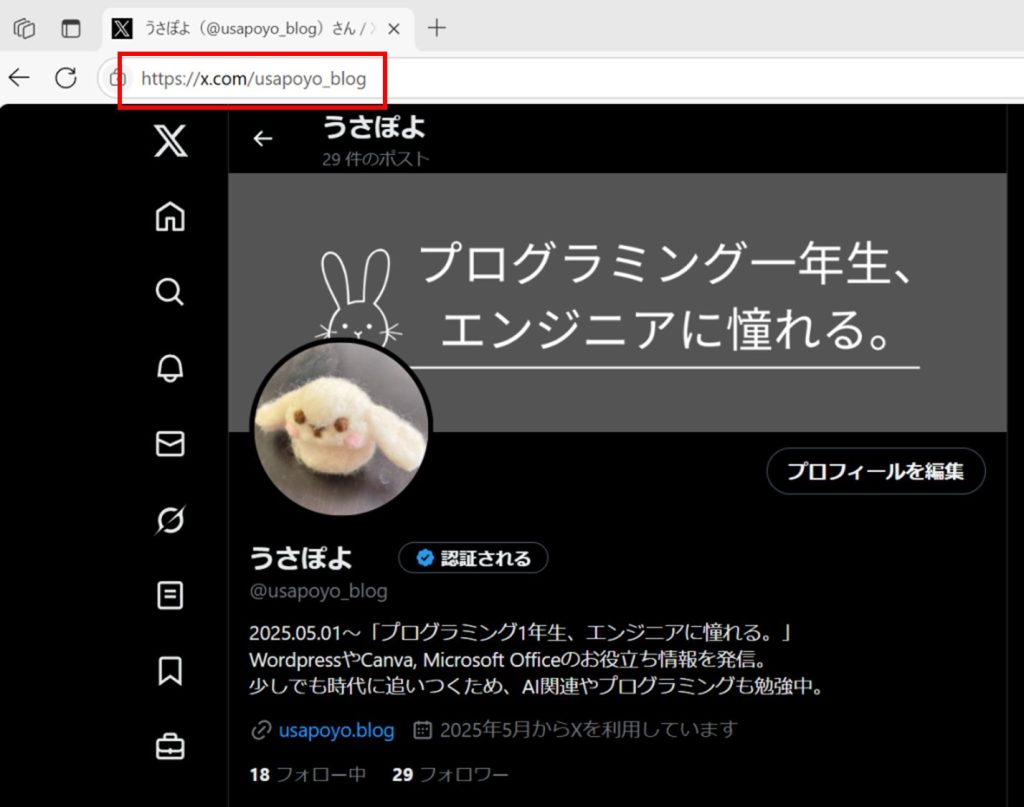Viewport: 1024px width, 807px height.
Task: Open Grok icon in sidebar
Action: 170,520
